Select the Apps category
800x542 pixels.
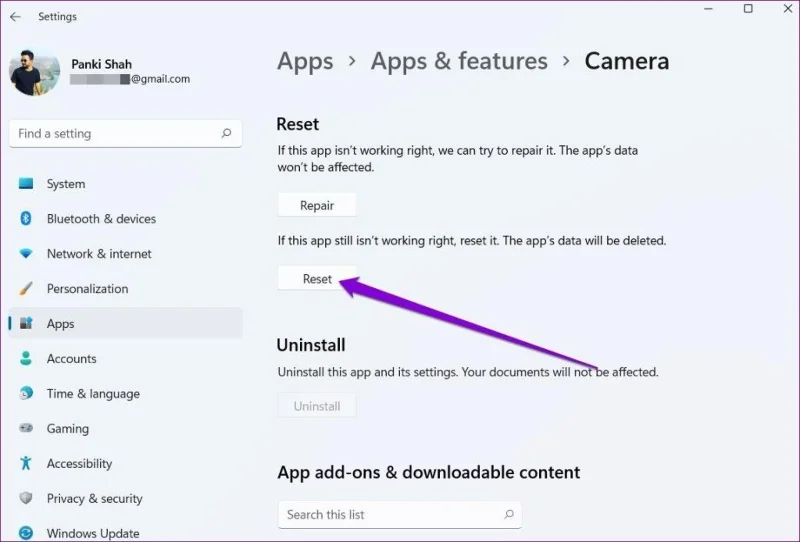(x=126, y=323)
